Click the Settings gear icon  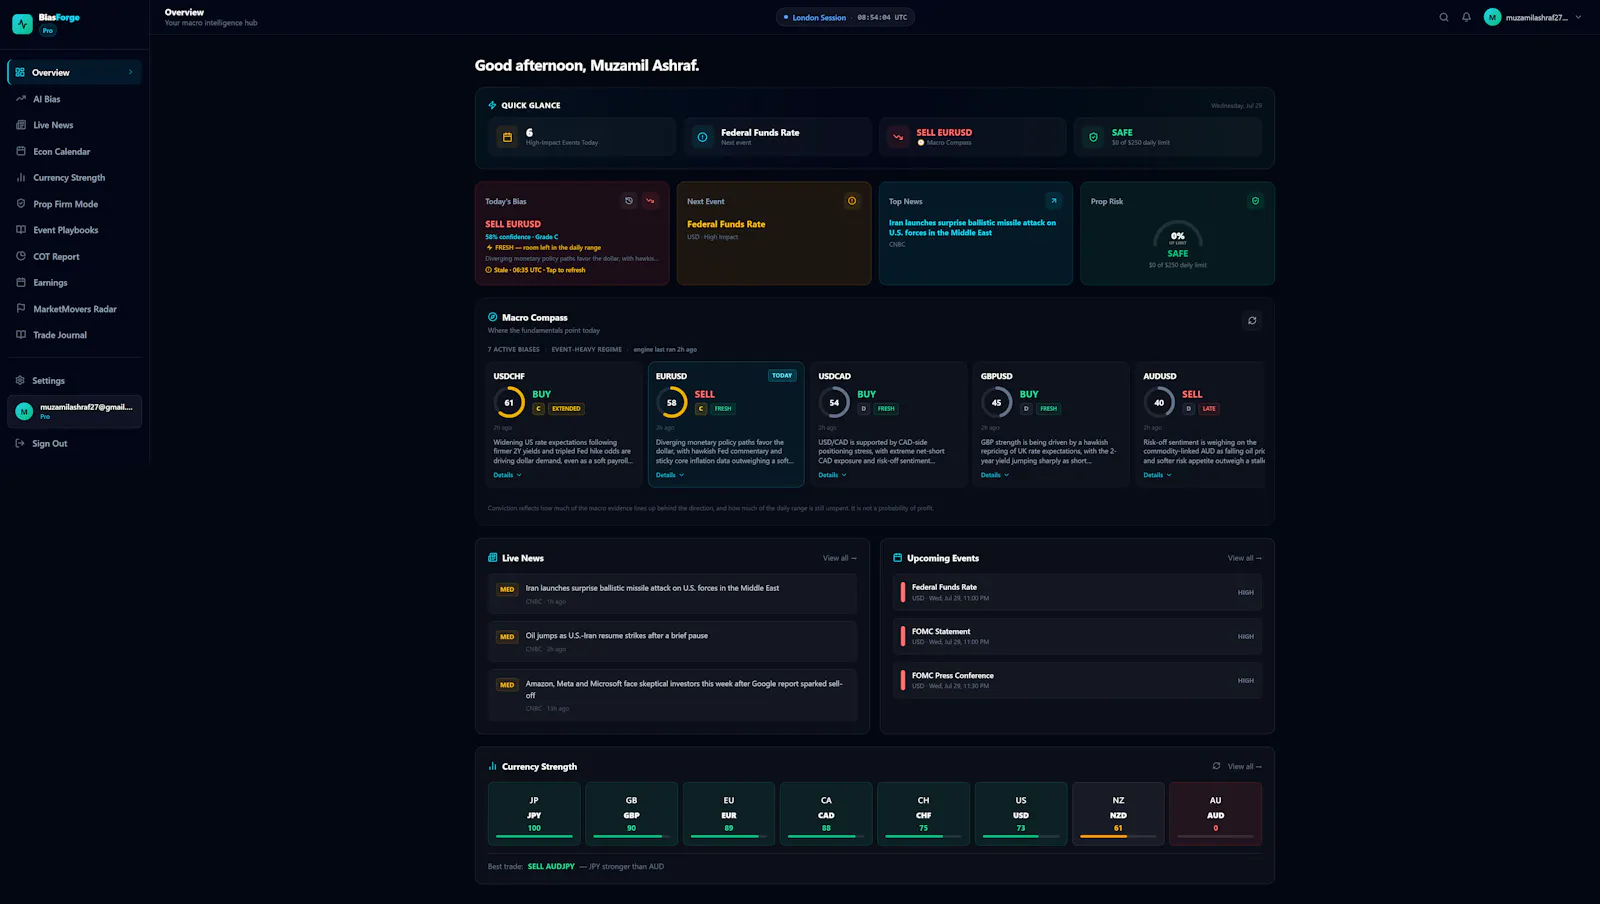[20, 380]
